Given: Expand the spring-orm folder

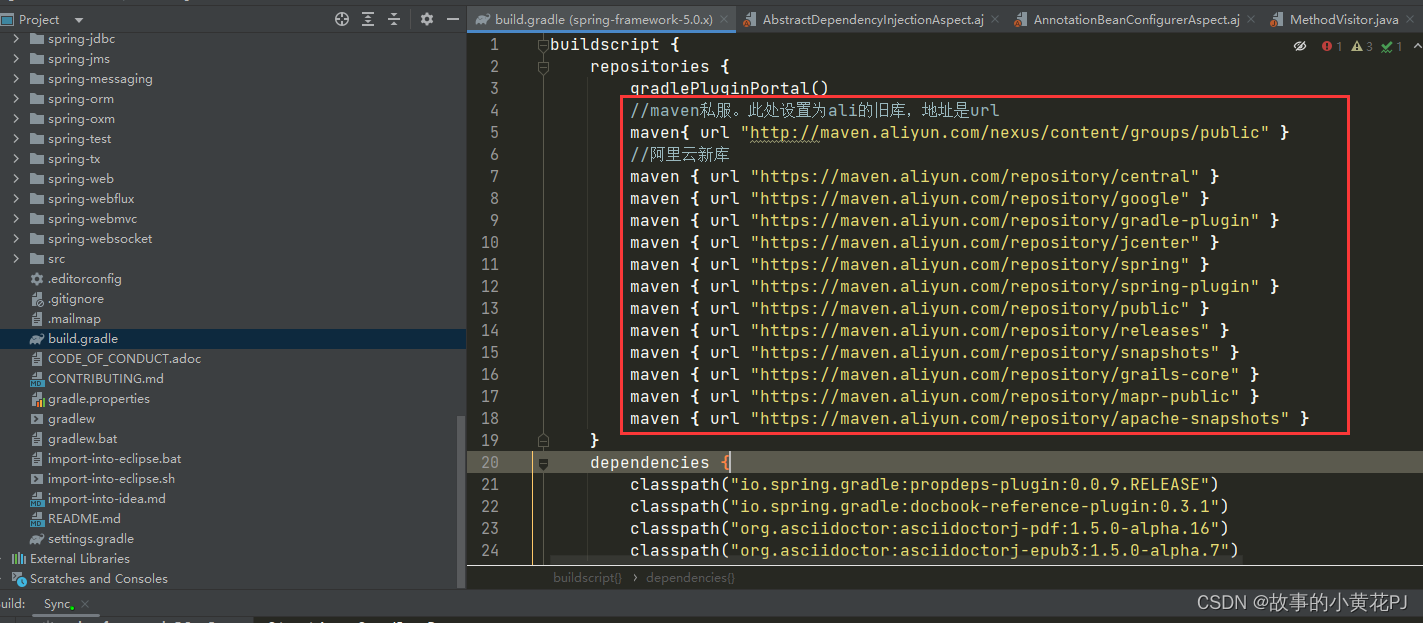Looking at the screenshot, I should point(16,99).
